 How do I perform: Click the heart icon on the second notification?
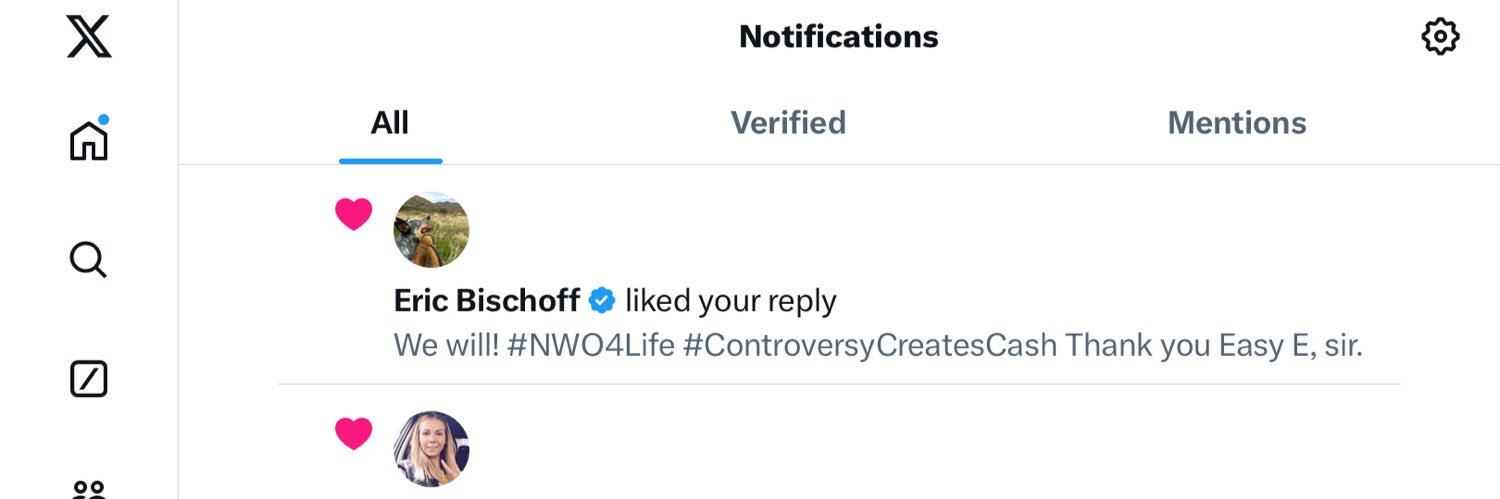(353, 433)
